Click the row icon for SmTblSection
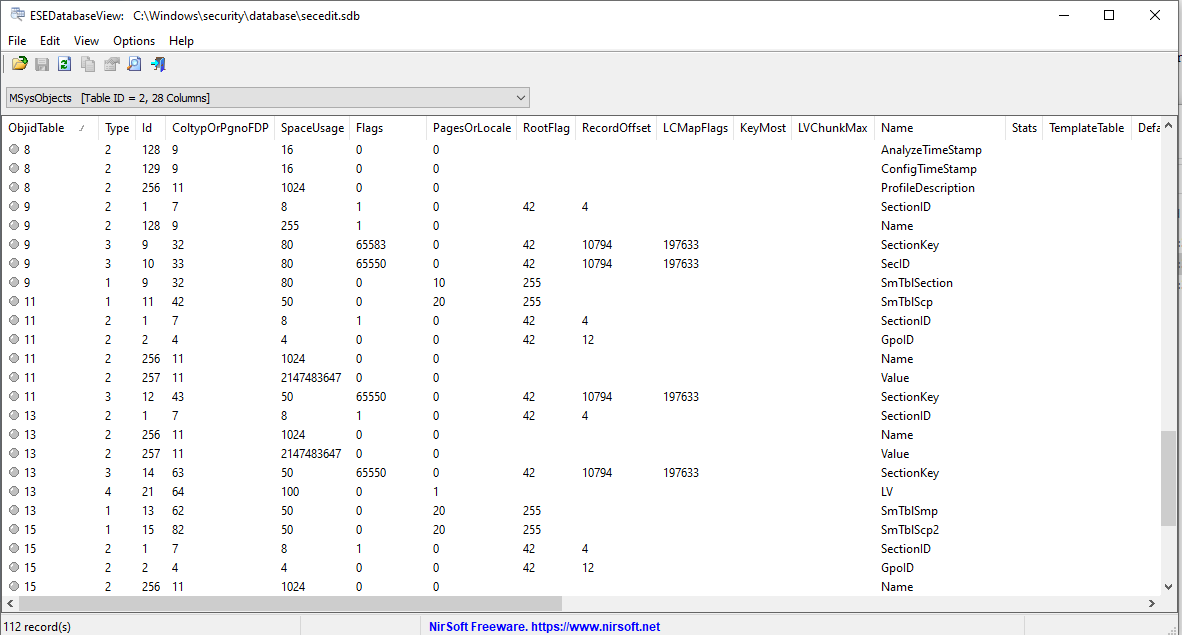The image size is (1182, 635). 14,282
